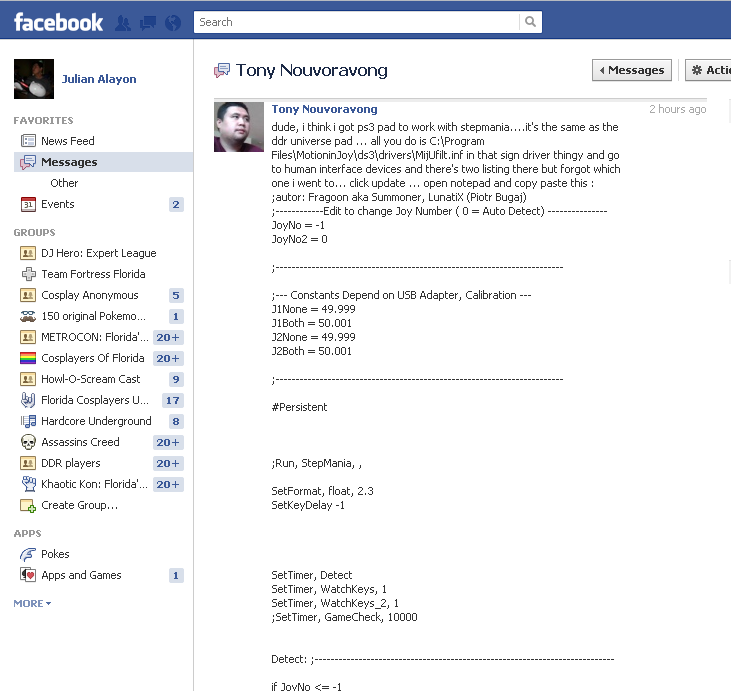Click the Khaotic Kon fist icon
This screenshot has width=731, height=691.
coord(28,484)
